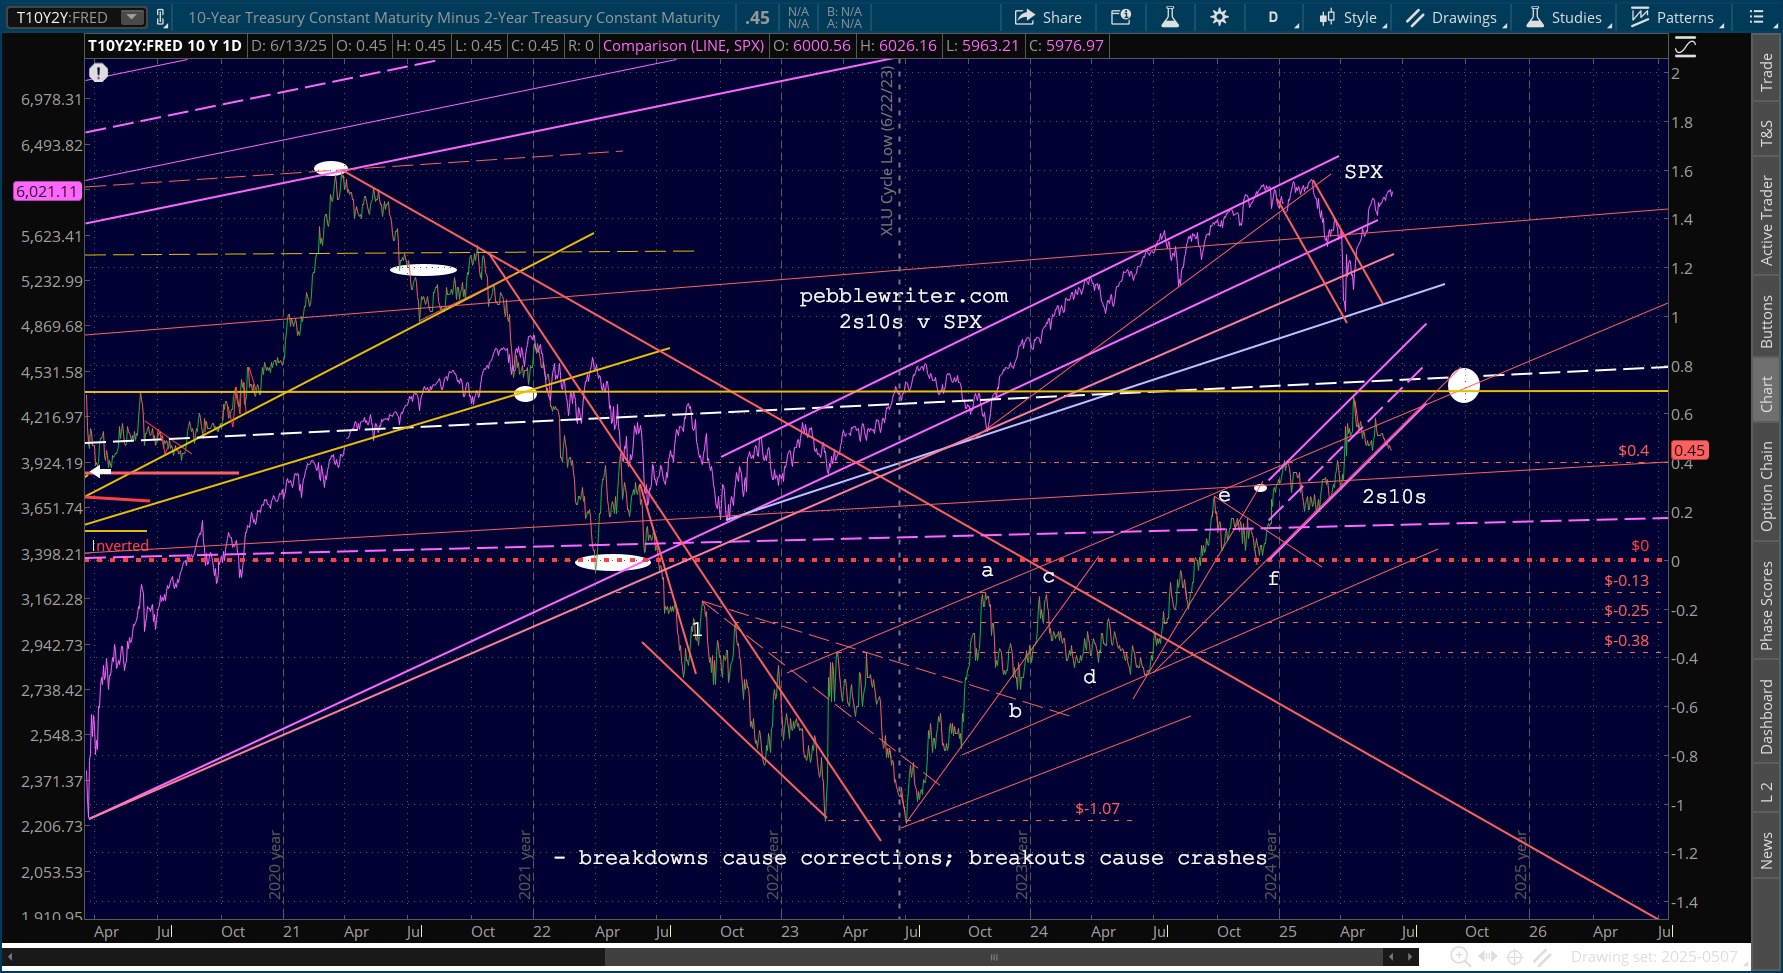
Task: Open the Style menu
Action: (1352, 17)
